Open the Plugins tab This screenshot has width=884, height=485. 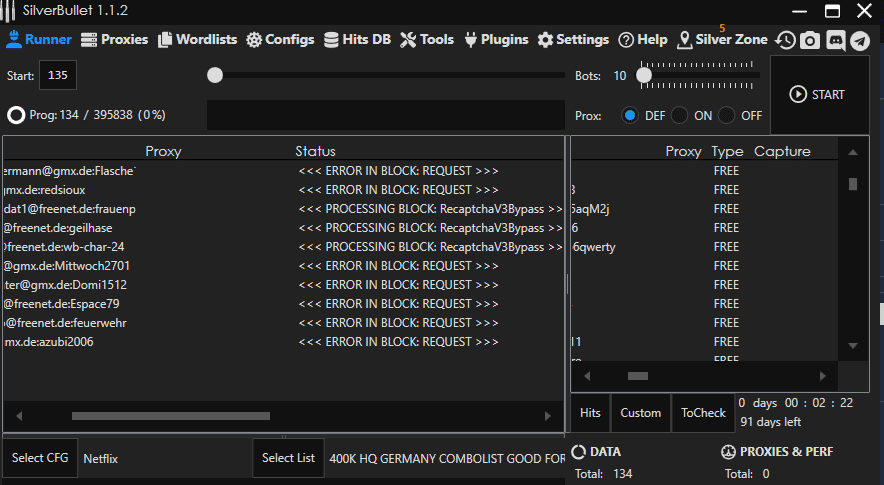coord(496,39)
